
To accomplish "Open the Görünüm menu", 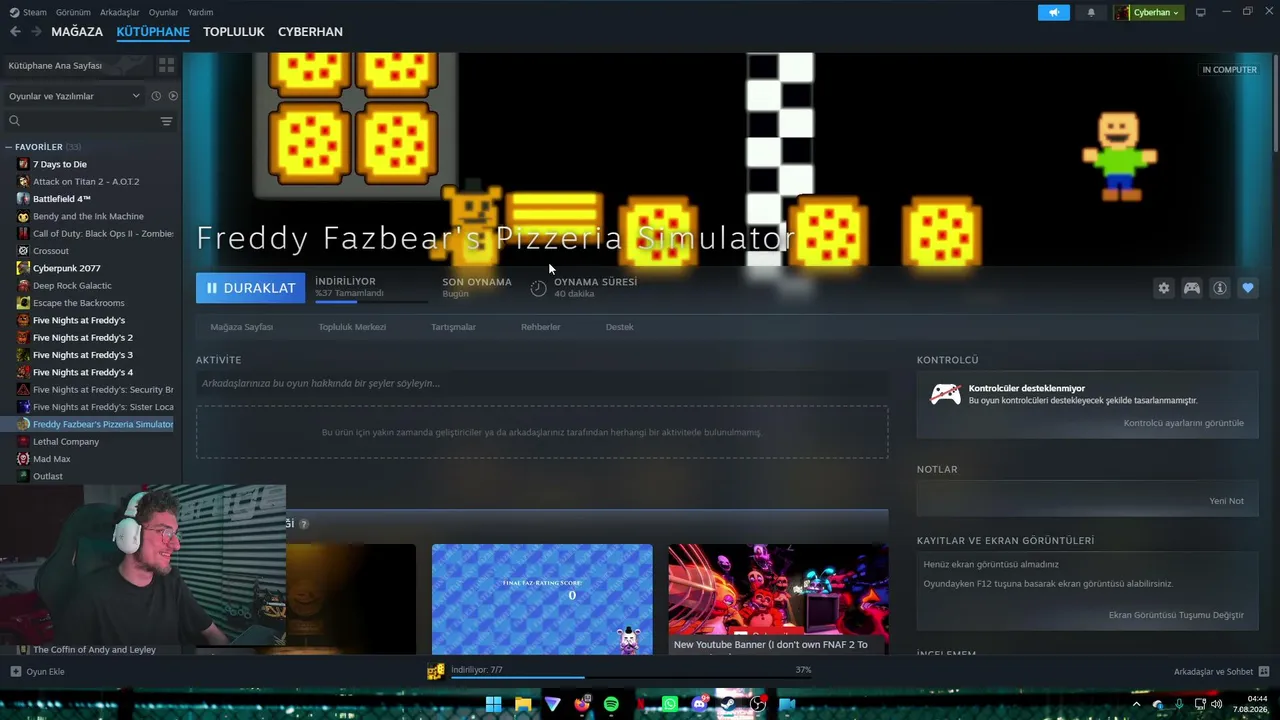I will click(73, 12).
